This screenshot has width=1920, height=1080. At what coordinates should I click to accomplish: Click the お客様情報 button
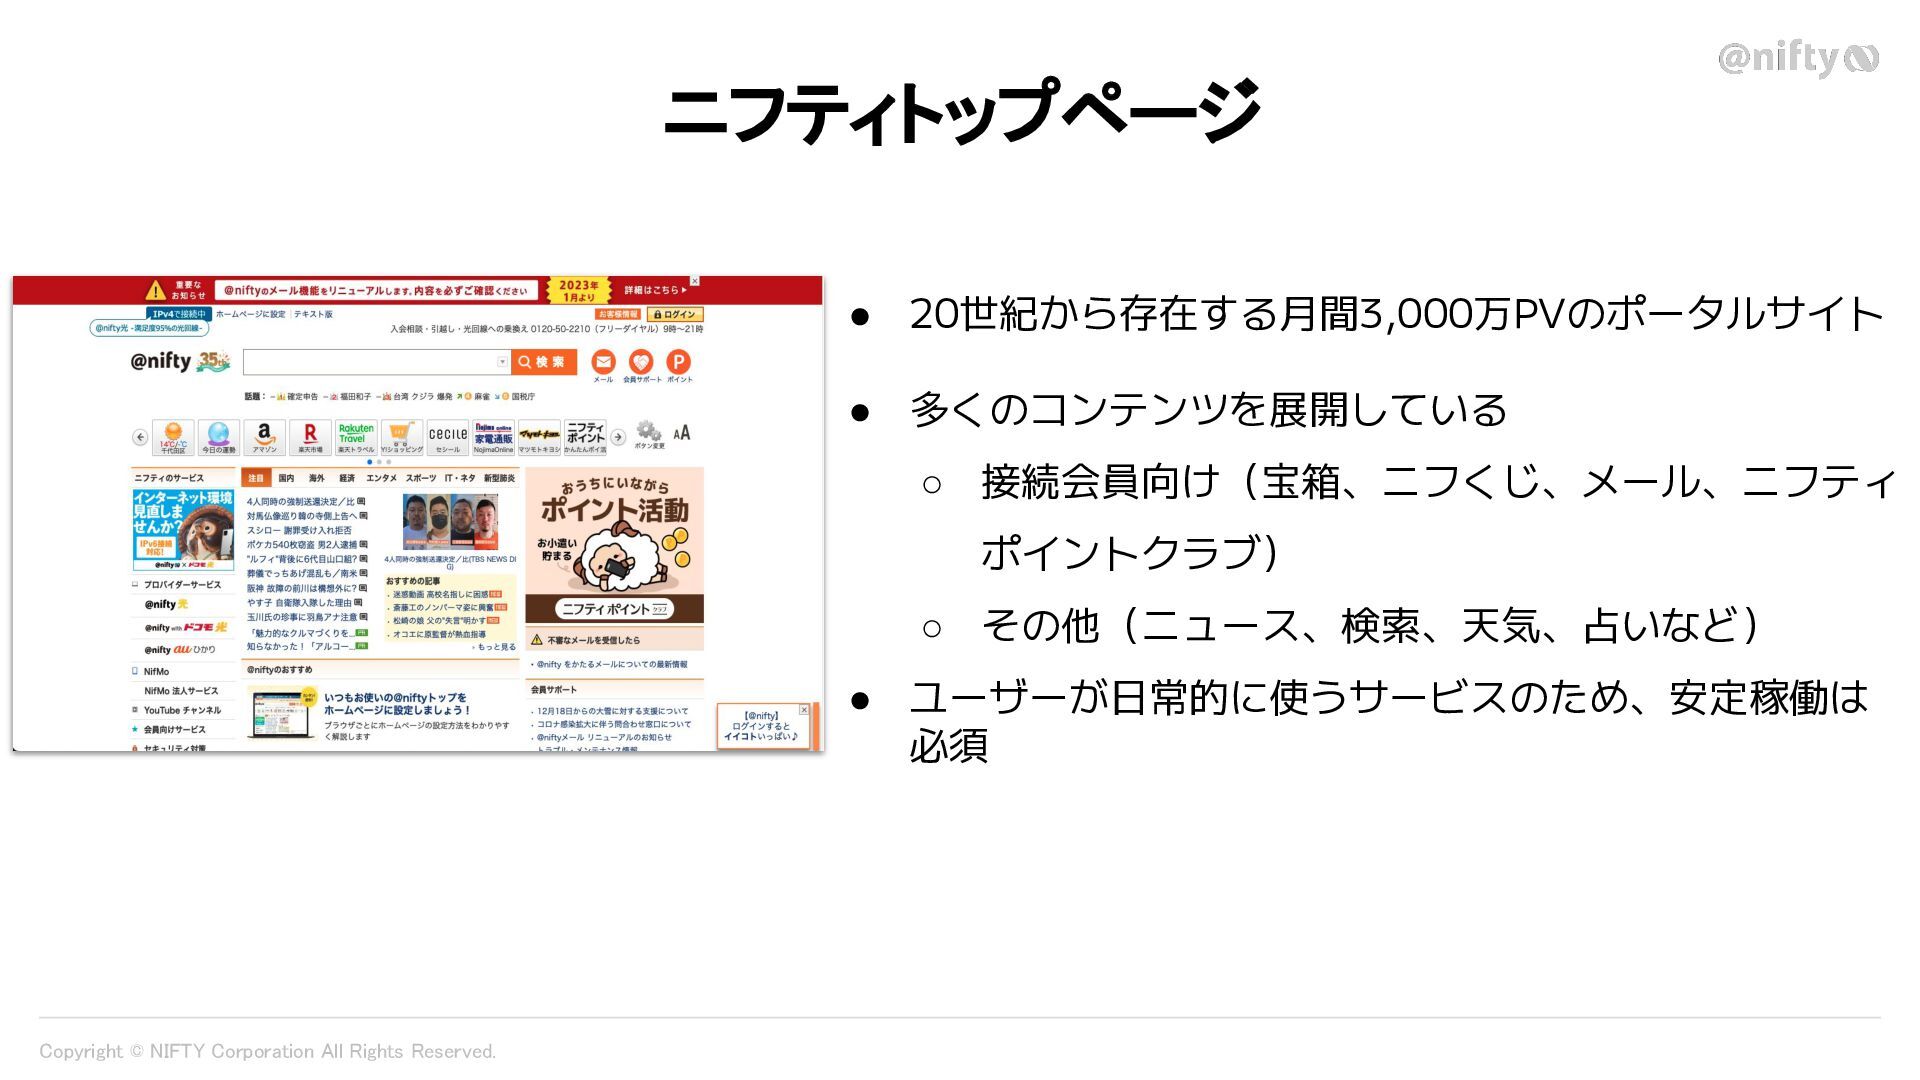pyautogui.click(x=618, y=314)
